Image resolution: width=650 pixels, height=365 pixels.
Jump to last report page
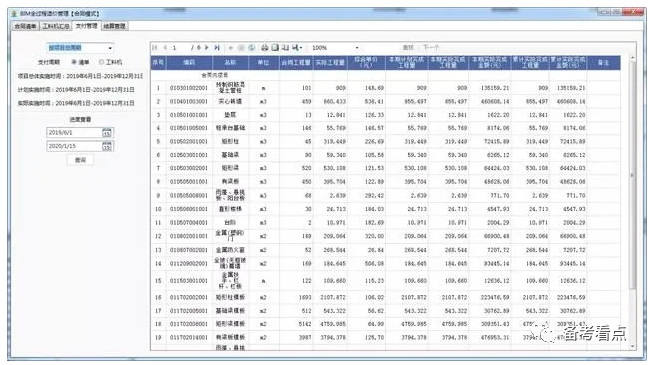(x=217, y=48)
